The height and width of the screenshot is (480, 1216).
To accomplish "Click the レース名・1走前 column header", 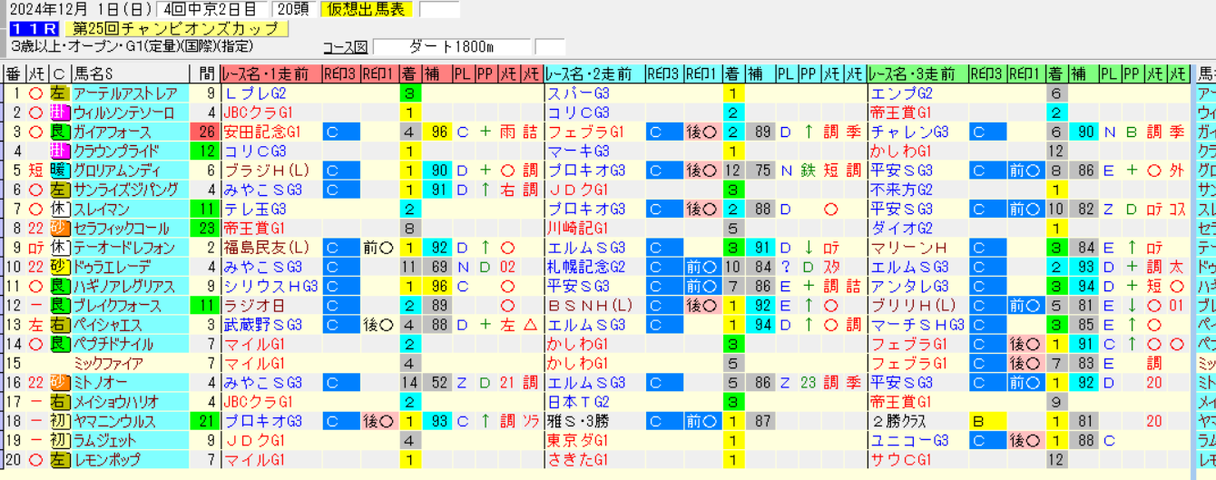I will (x=271, y=73).
